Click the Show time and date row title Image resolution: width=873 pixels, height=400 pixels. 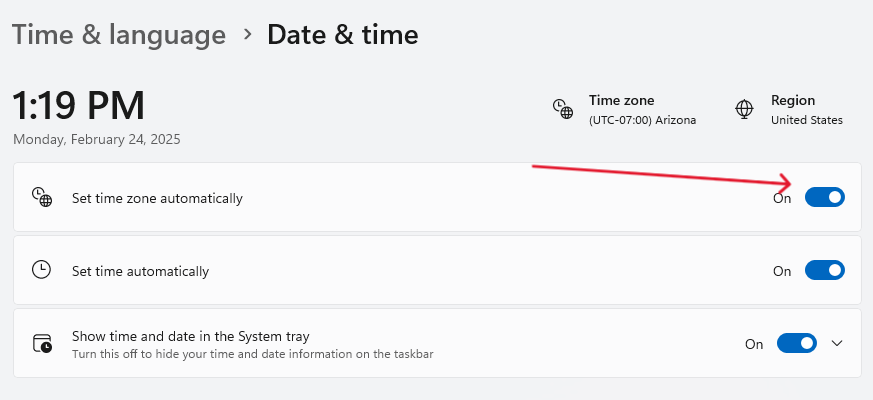click(190, 336)
